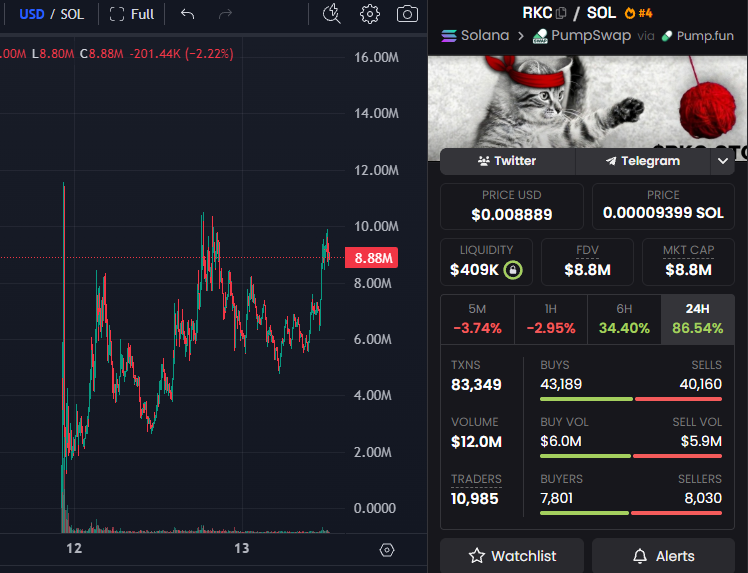Click the PumpSwap logo icon
The image size is (748, 573).
coord(540,36)
